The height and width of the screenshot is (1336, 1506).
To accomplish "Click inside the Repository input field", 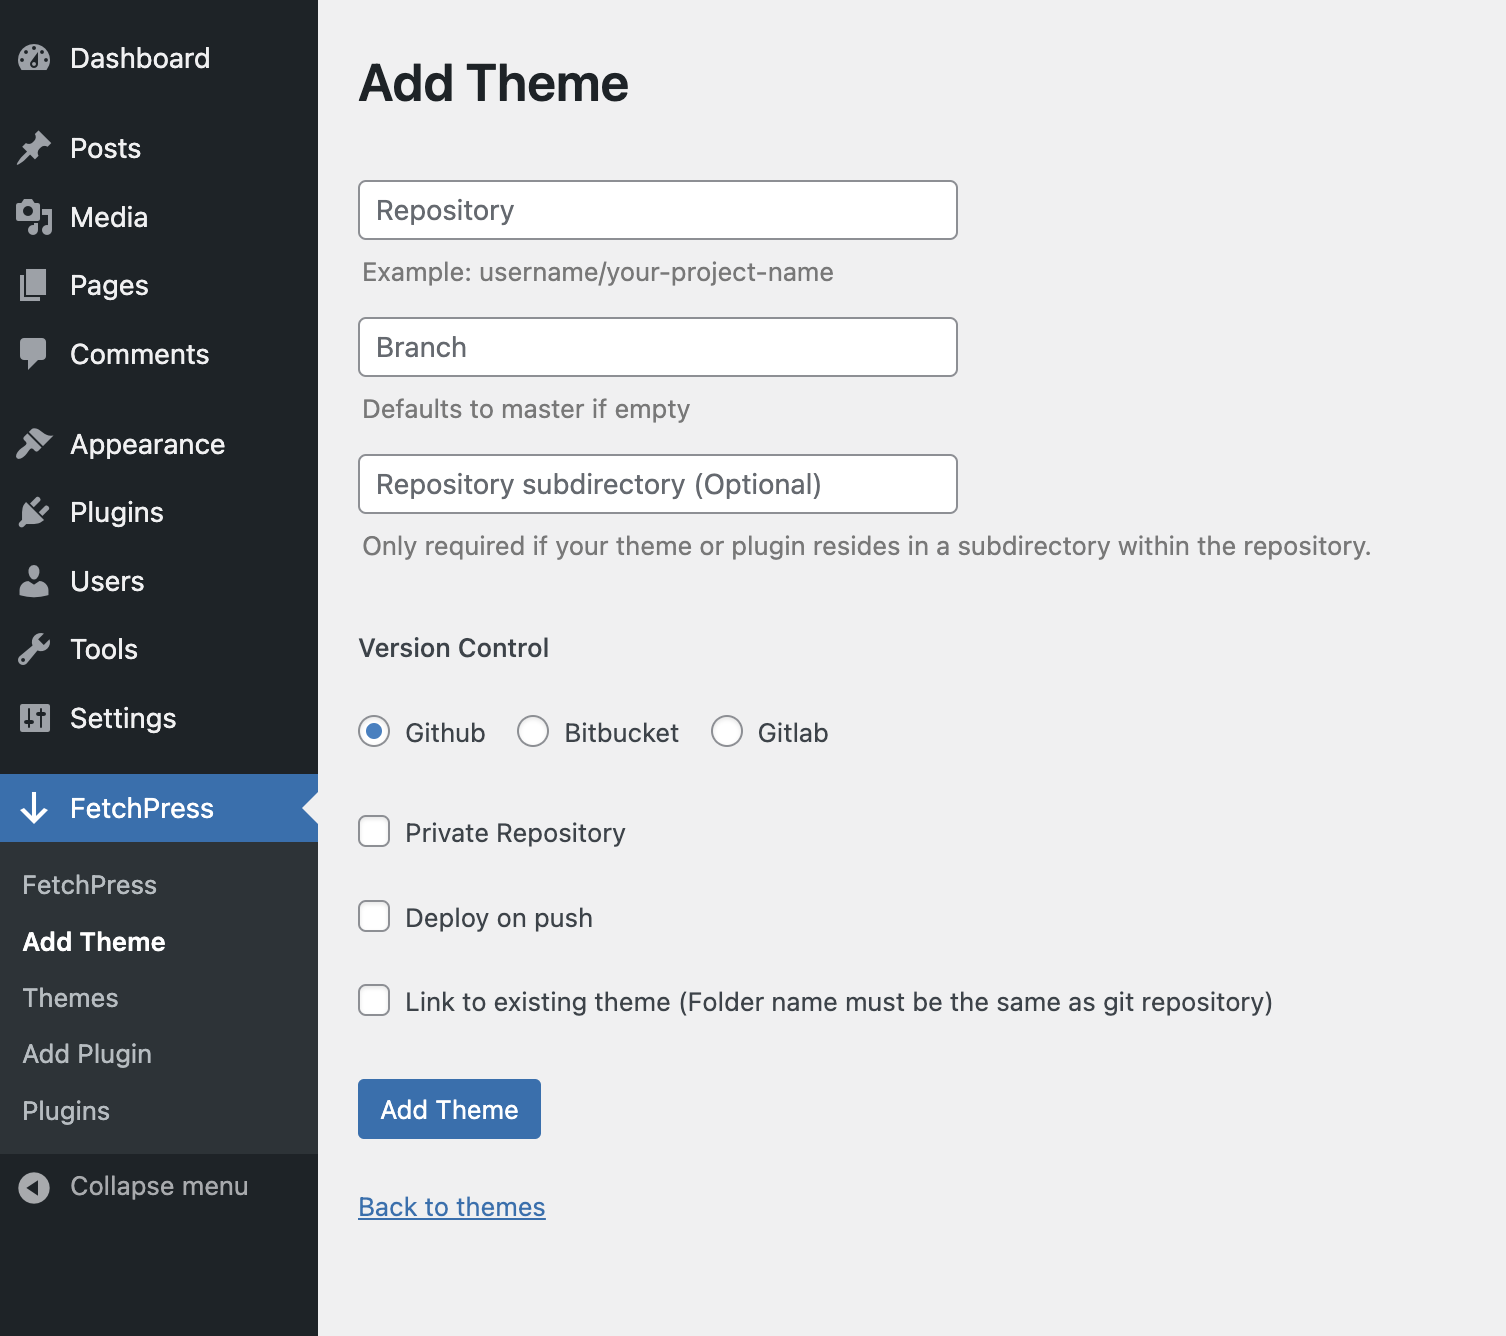I will (x=657, y=210).
